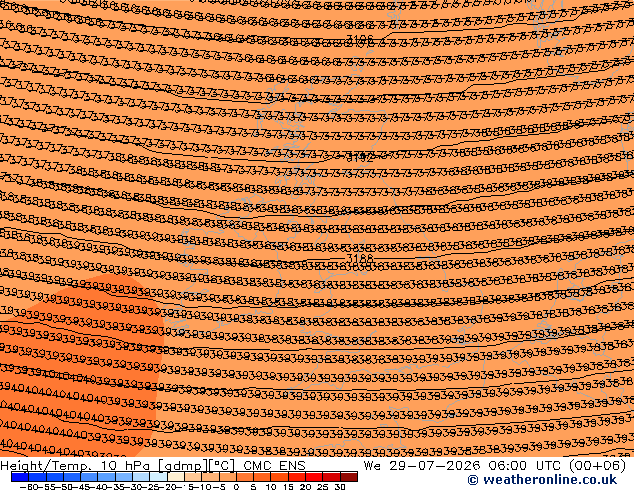Viewport: 634px width, 490px height.
Task: Select legend swatch between 5 and 10
Action: coord(262,477)
